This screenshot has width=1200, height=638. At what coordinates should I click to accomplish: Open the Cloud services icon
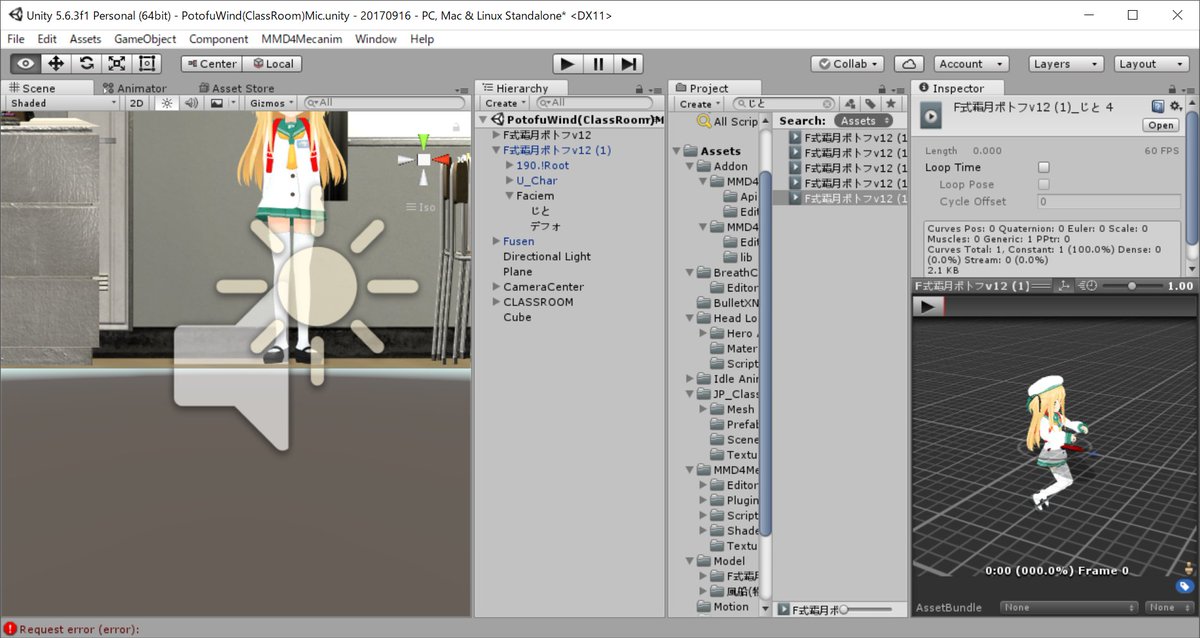pyautogui.click(x=909, y=63)
